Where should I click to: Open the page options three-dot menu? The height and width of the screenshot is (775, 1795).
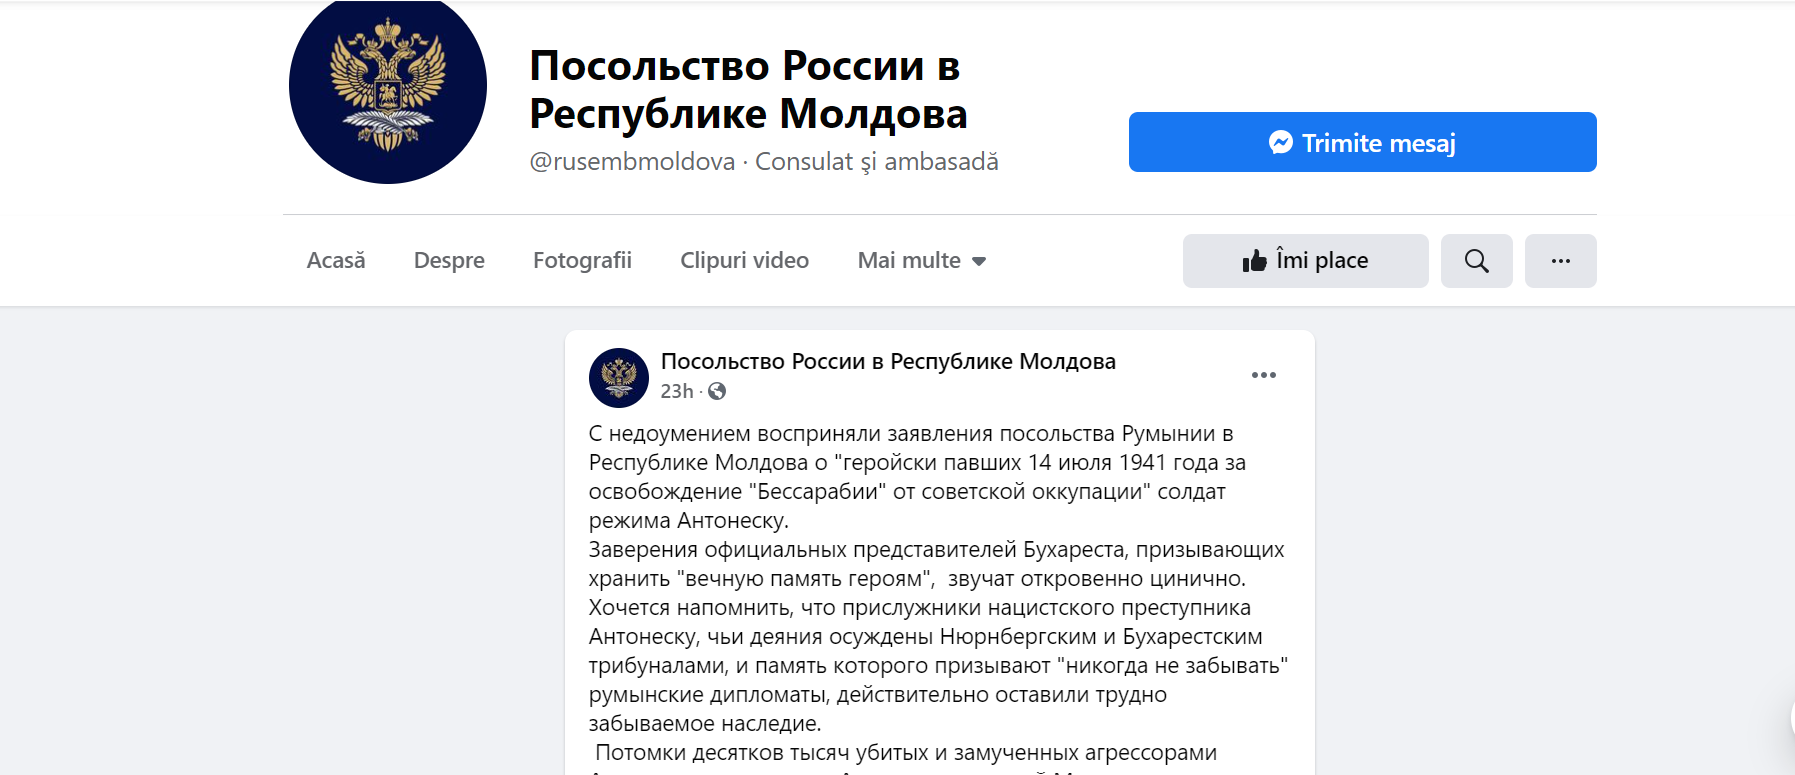point(1560,261)
